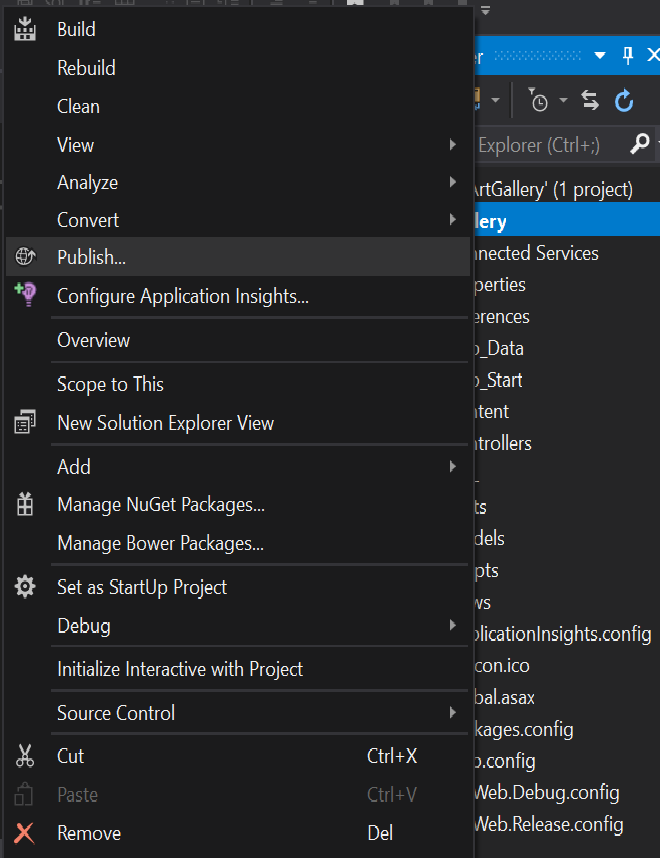
Task: Click the Build icon in context menu
Action: pyautogui.click(x=25, y=29)
